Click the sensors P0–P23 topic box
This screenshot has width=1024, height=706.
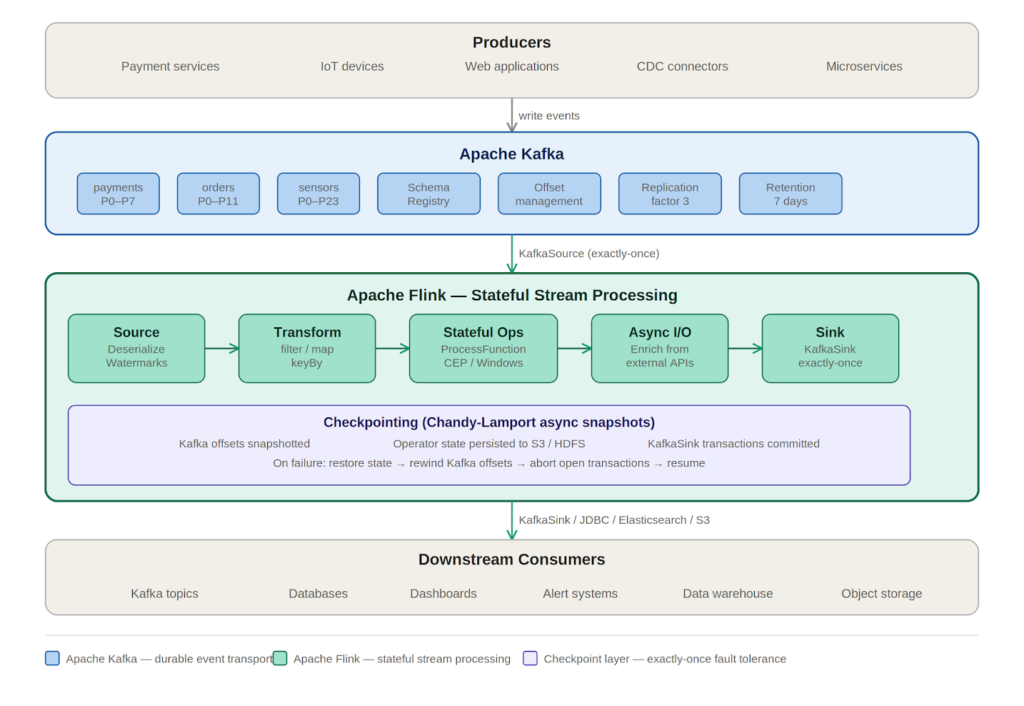[318, 194]
